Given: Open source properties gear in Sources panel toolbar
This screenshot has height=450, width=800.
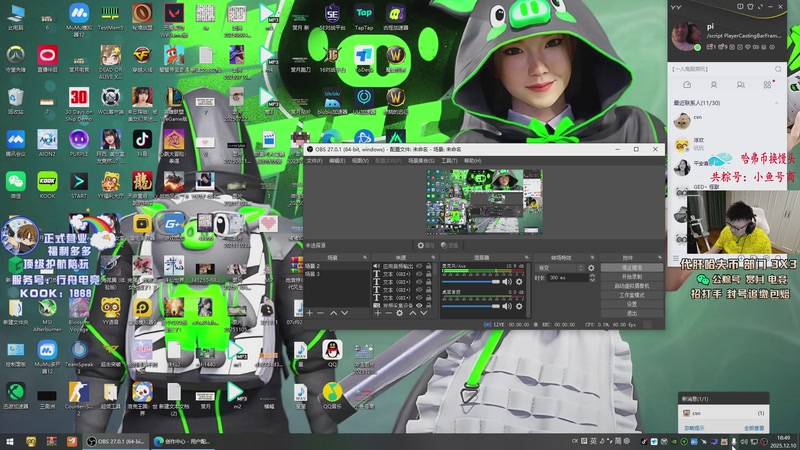Looking at the screenshot, I should [399, 313].
